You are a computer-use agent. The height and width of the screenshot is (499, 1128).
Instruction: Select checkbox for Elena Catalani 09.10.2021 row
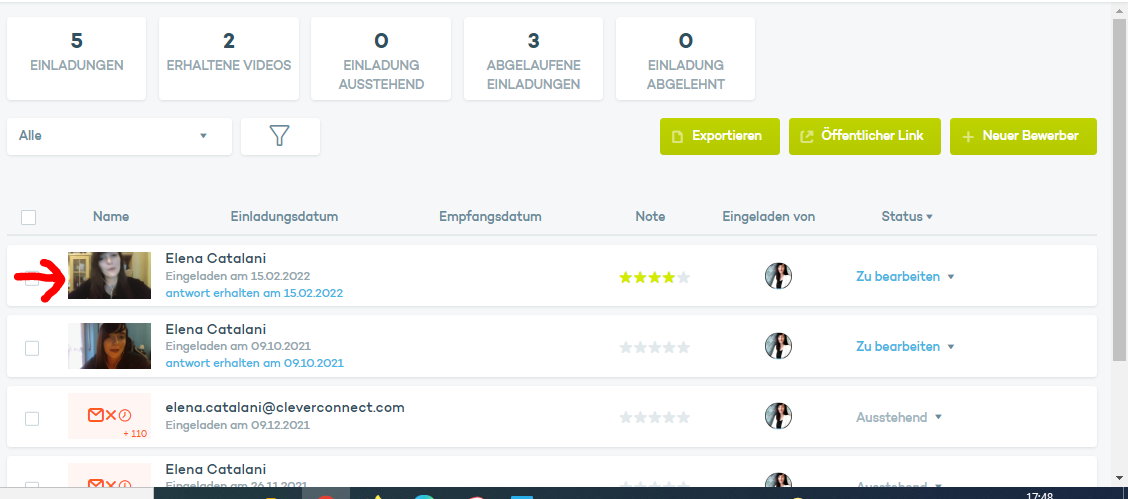[32, 347]
